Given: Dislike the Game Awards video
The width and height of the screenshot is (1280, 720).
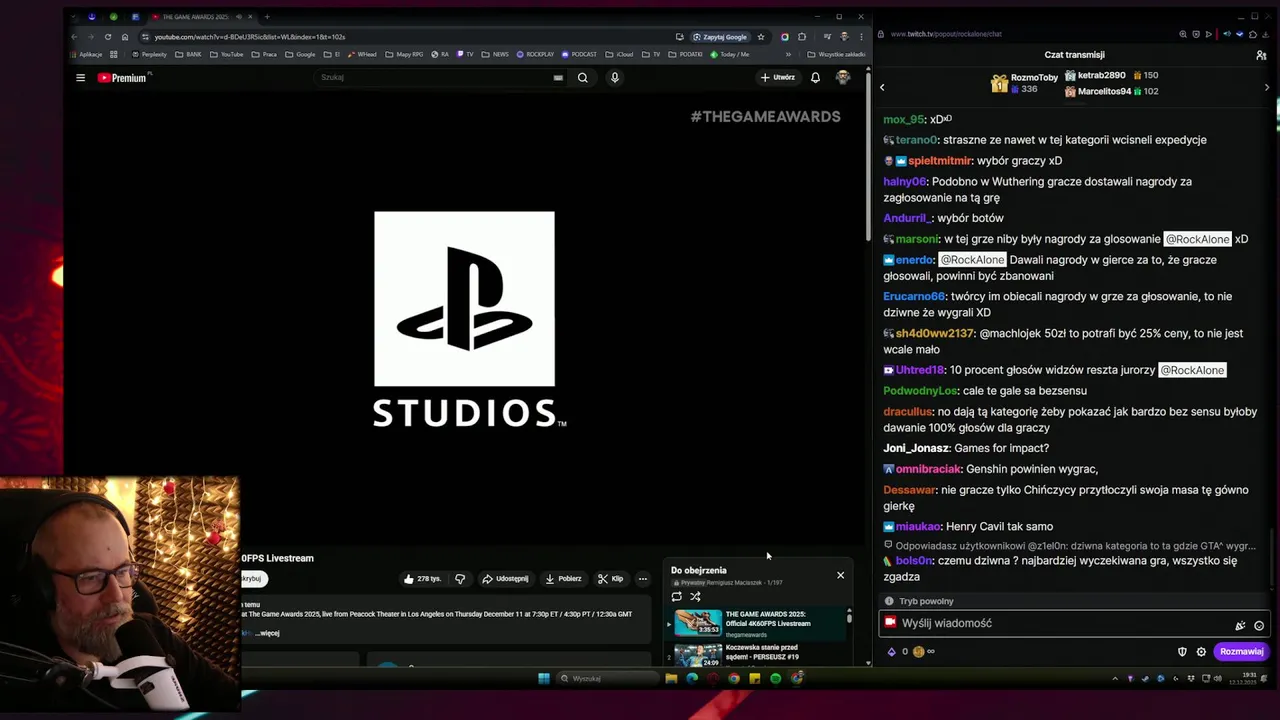Looking at the screenshot, I should pyautogui.click(x=460, y=579).
